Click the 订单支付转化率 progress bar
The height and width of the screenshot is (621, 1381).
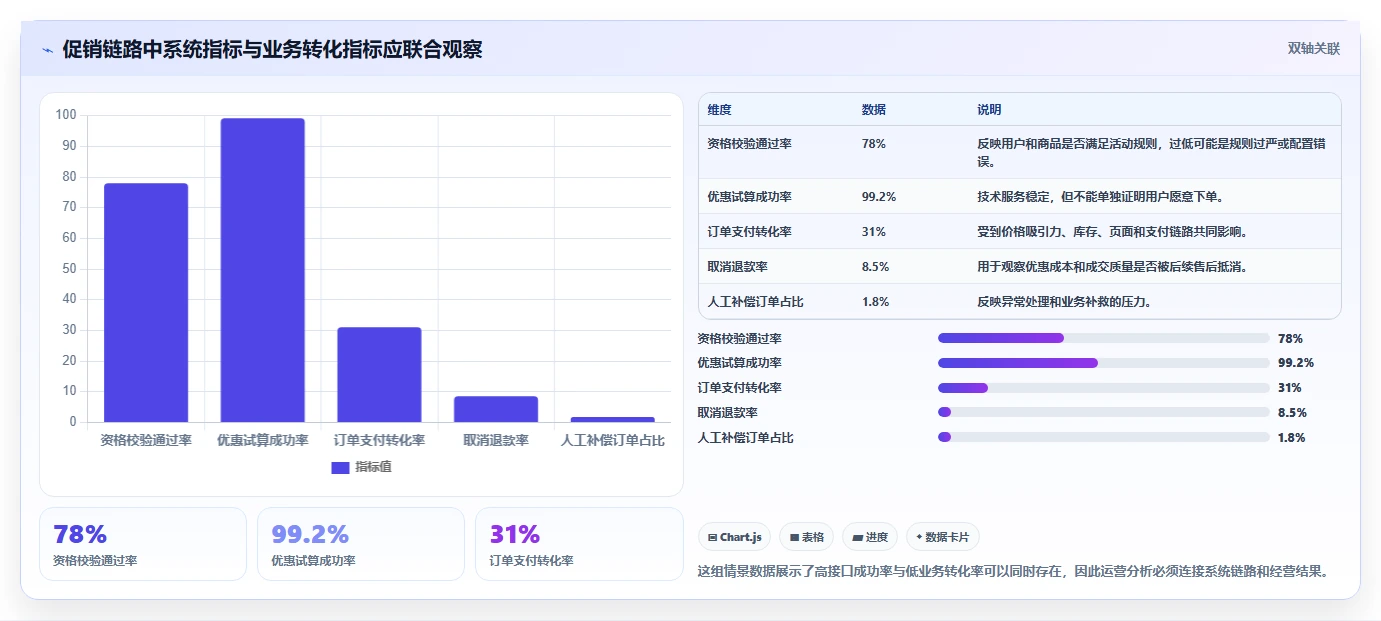1104,388
